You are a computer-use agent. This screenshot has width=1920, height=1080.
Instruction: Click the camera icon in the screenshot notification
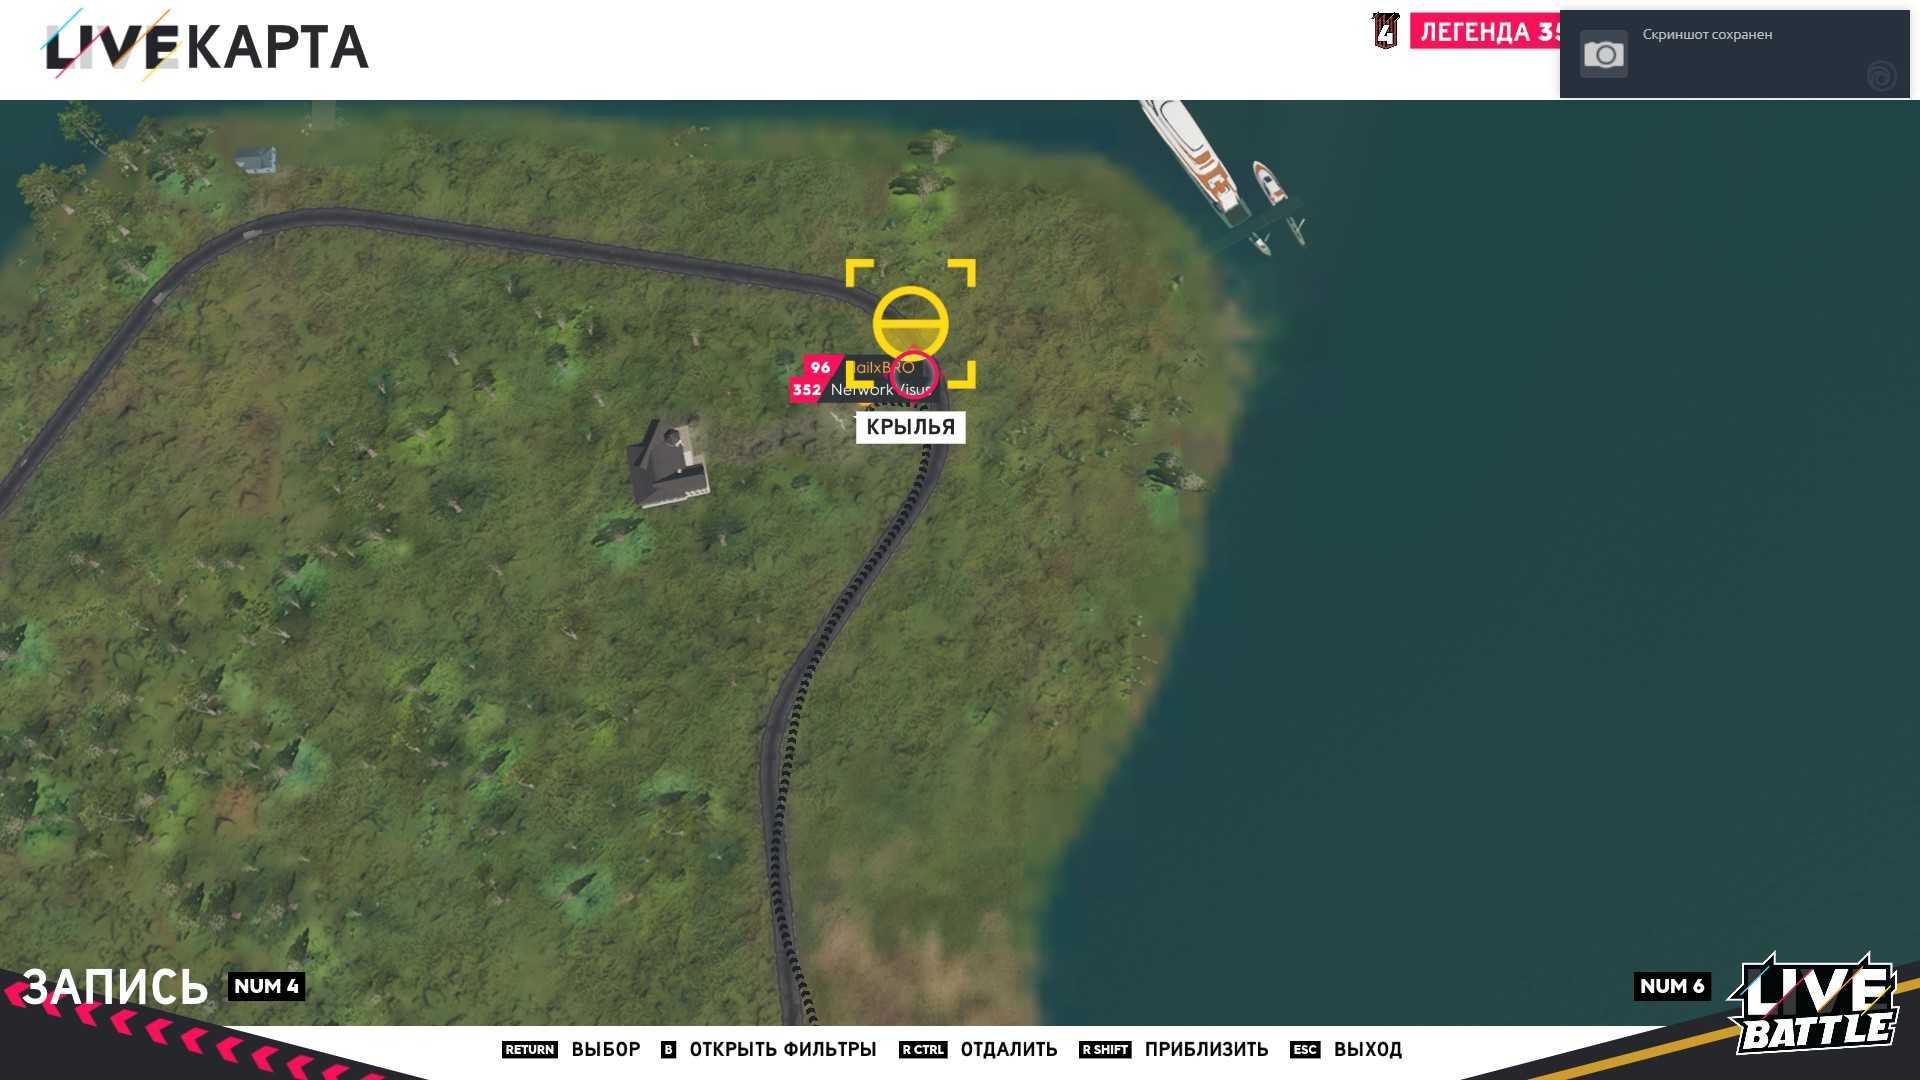tap(1603, 54)
